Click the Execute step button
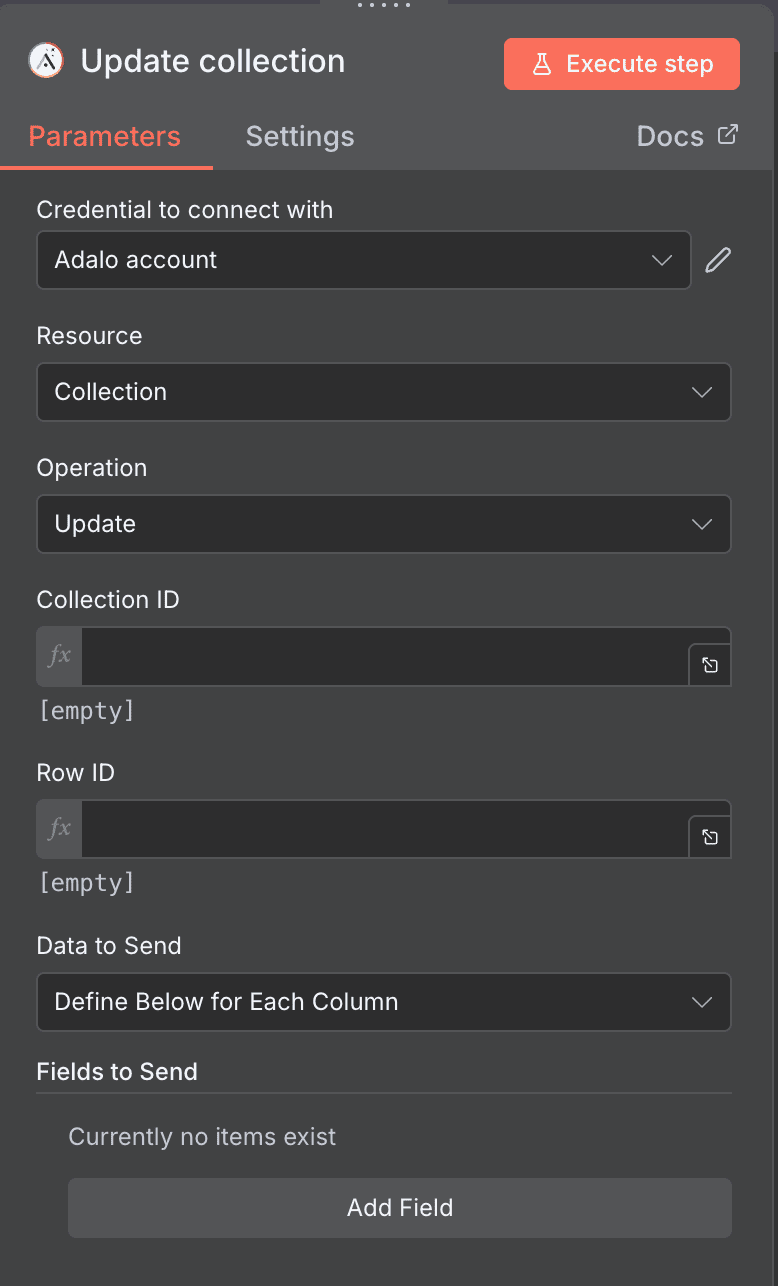This screenshot has width=778, height=1286. tap(621, 63)
